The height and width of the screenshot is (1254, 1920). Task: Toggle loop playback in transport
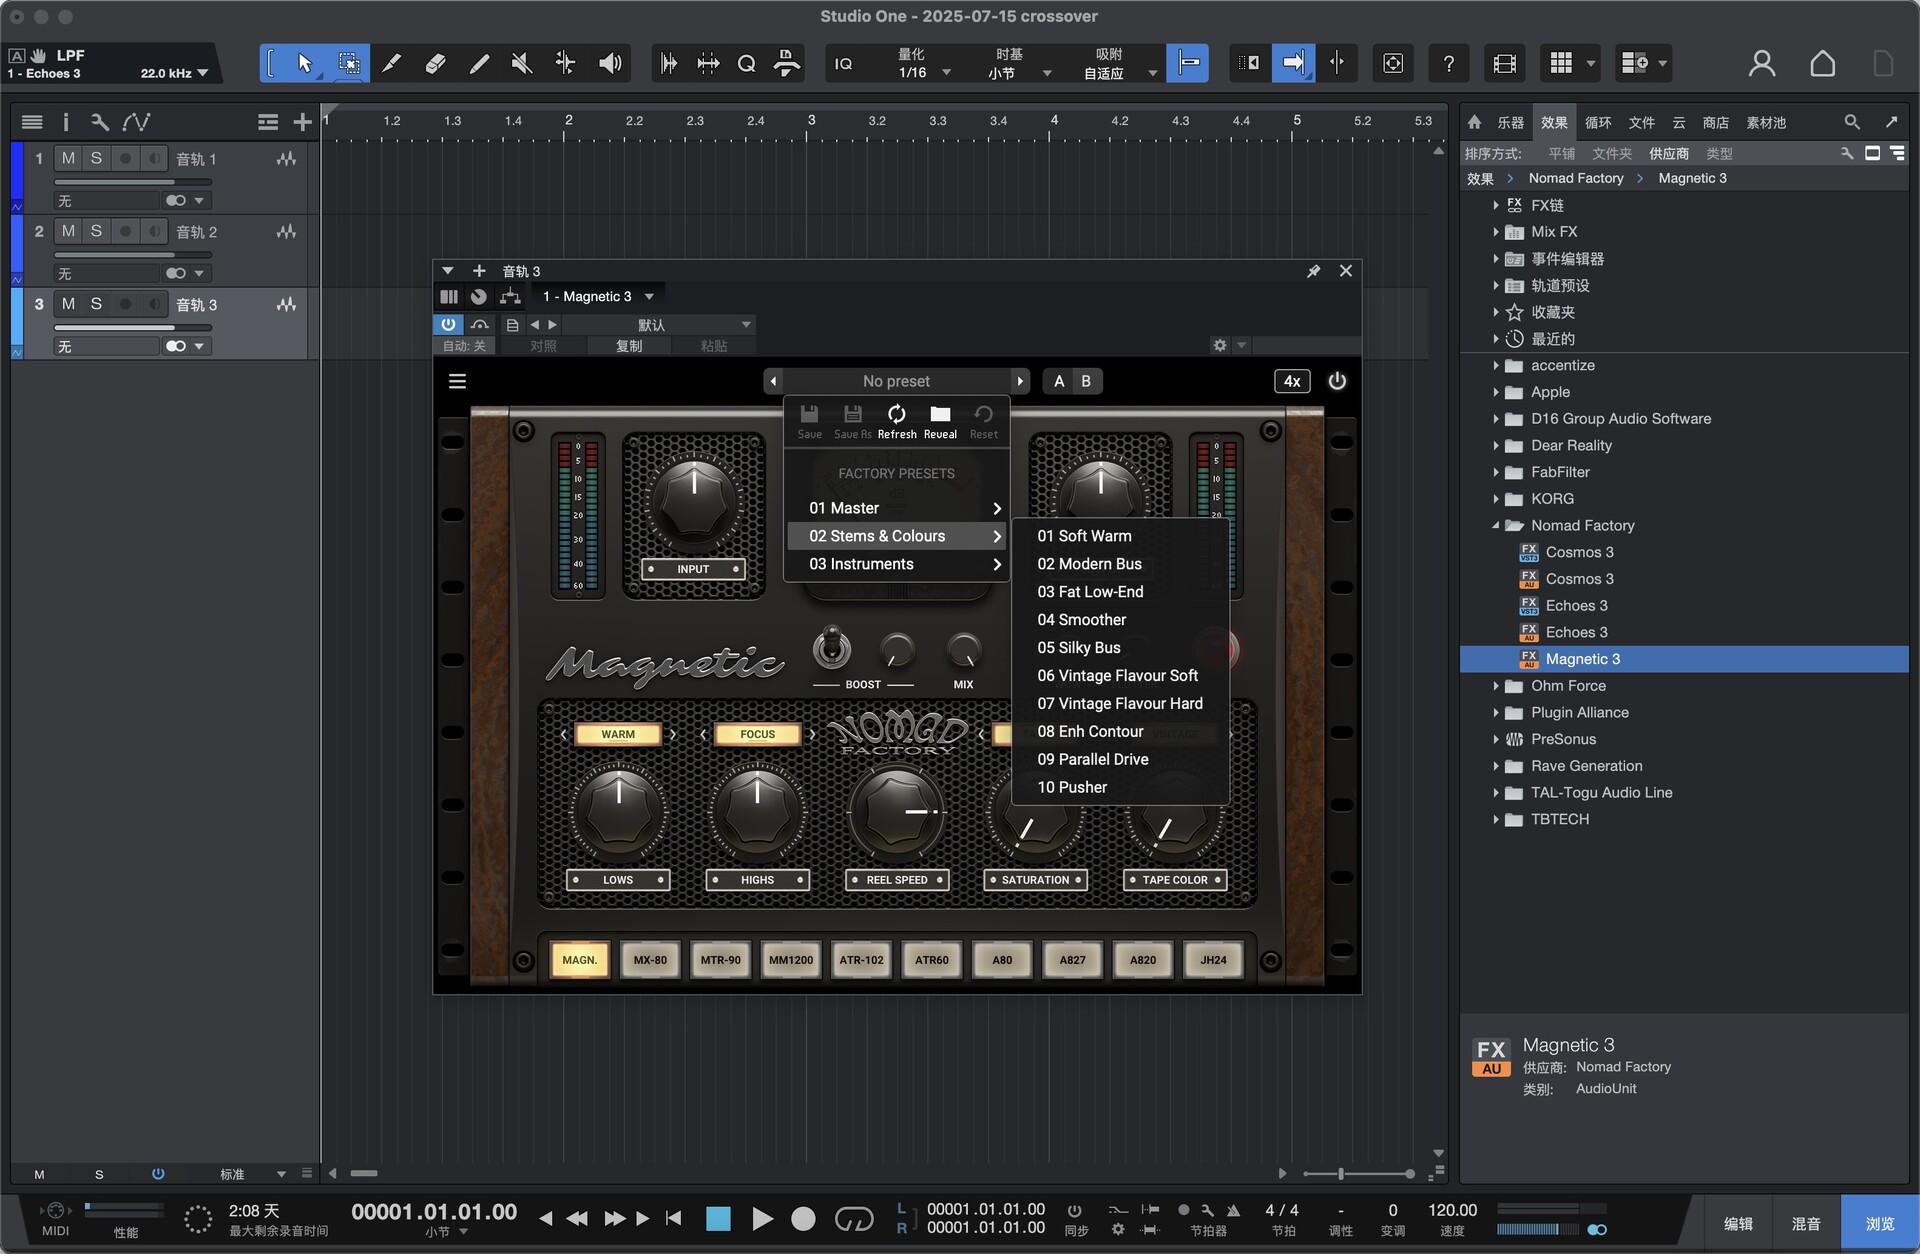click(x=854, y=1218)
